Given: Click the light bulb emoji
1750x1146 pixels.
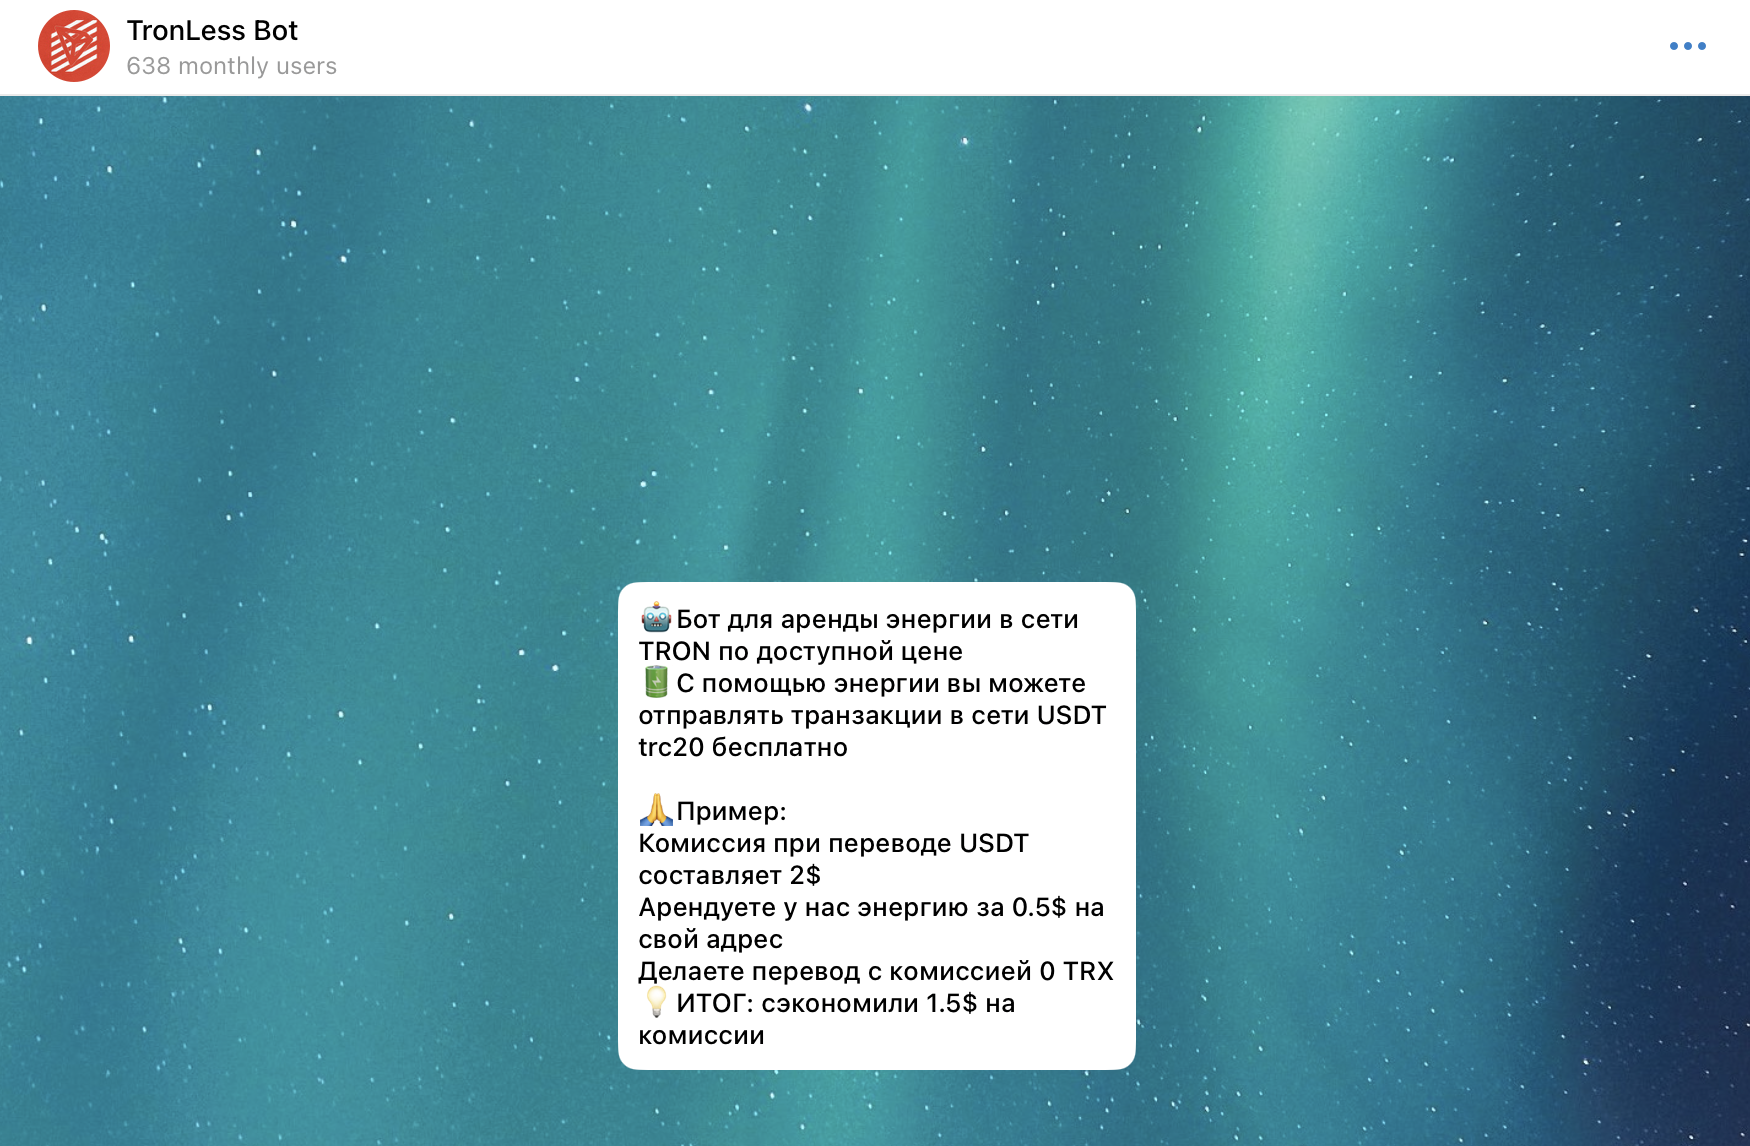Looking at the screenshot, I should pos(656,1002).
